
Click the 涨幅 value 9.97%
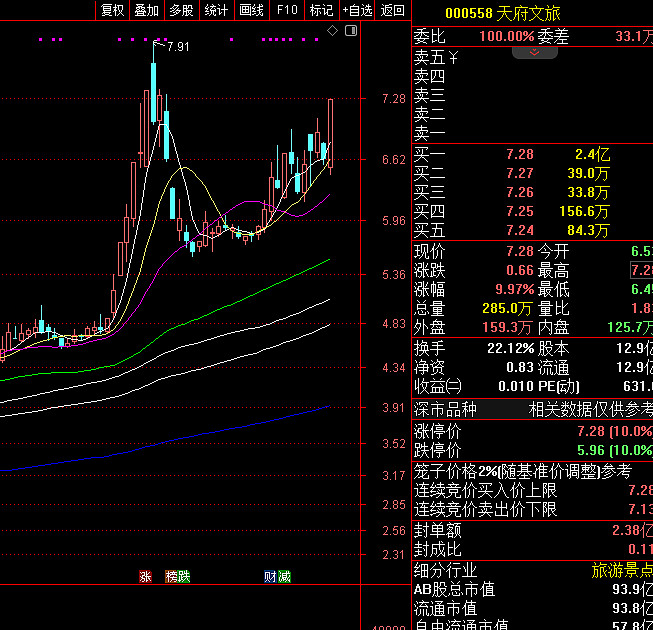(x=515, y=289)
